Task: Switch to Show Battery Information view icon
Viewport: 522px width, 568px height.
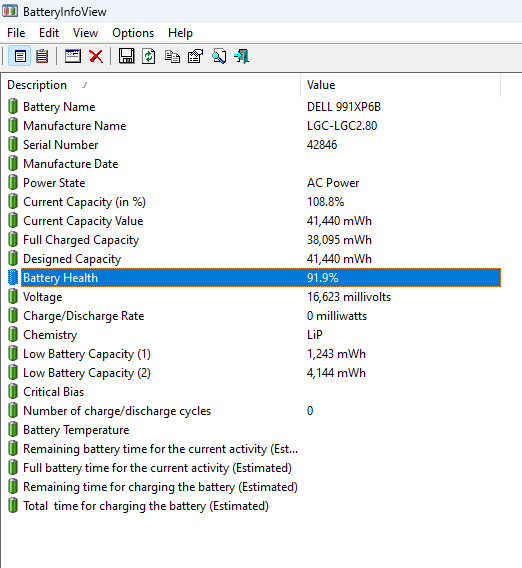Action: pos(20,57)
